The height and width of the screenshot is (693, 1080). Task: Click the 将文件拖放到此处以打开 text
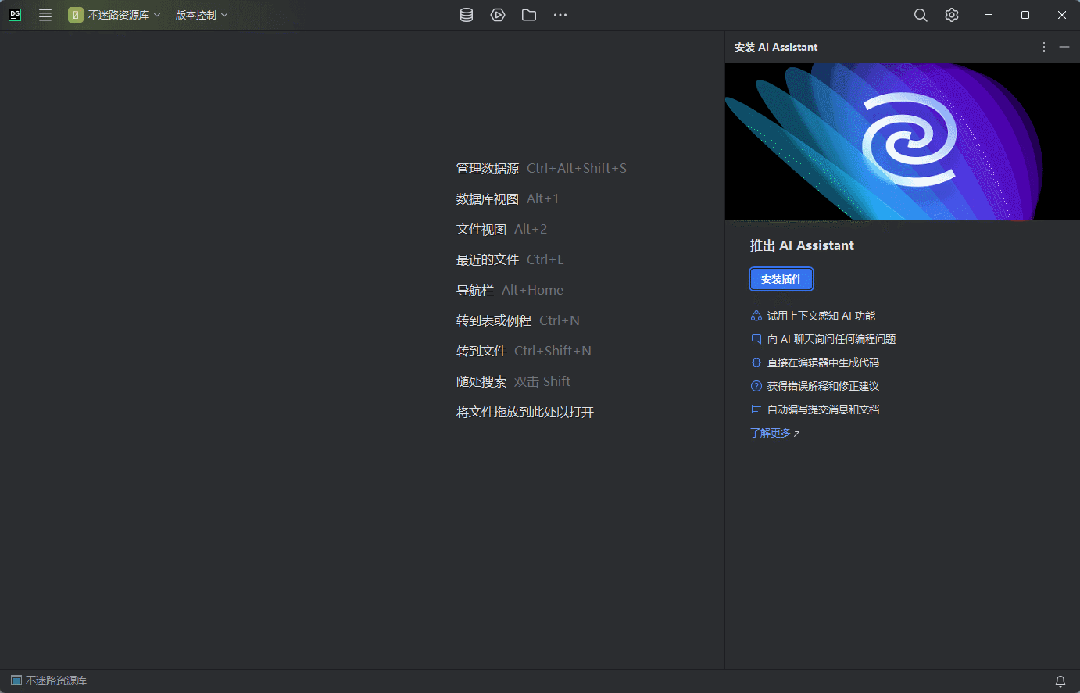525,412
